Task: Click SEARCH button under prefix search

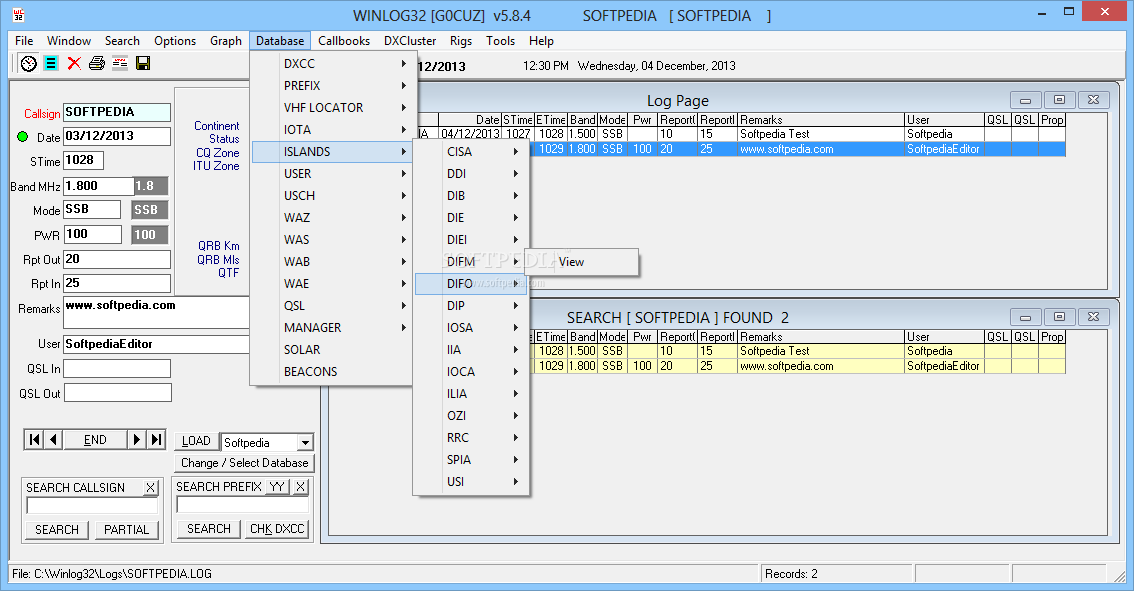Action: click(209, 529)
